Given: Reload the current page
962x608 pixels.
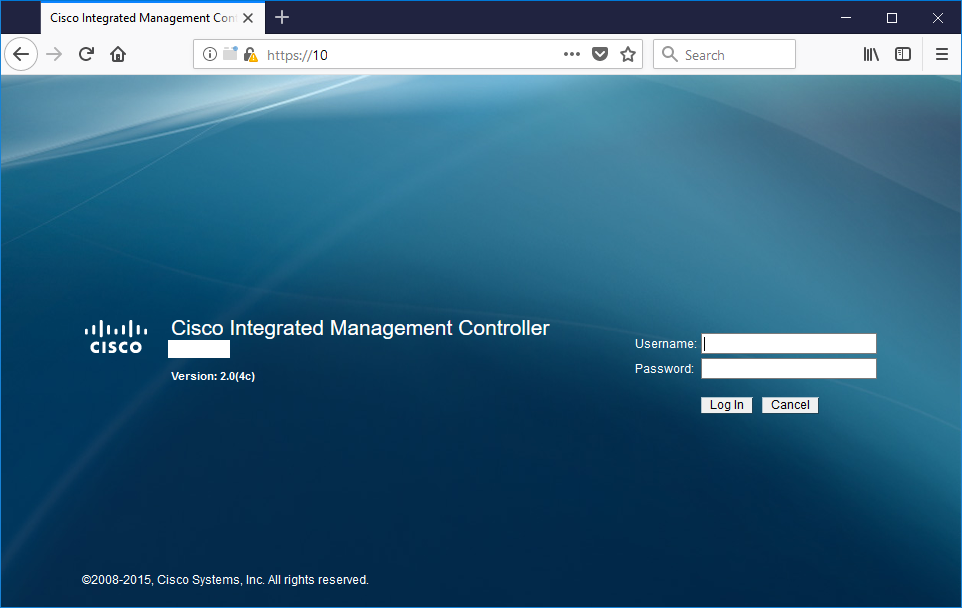Looking at the screenshot, I should point(86,55).
